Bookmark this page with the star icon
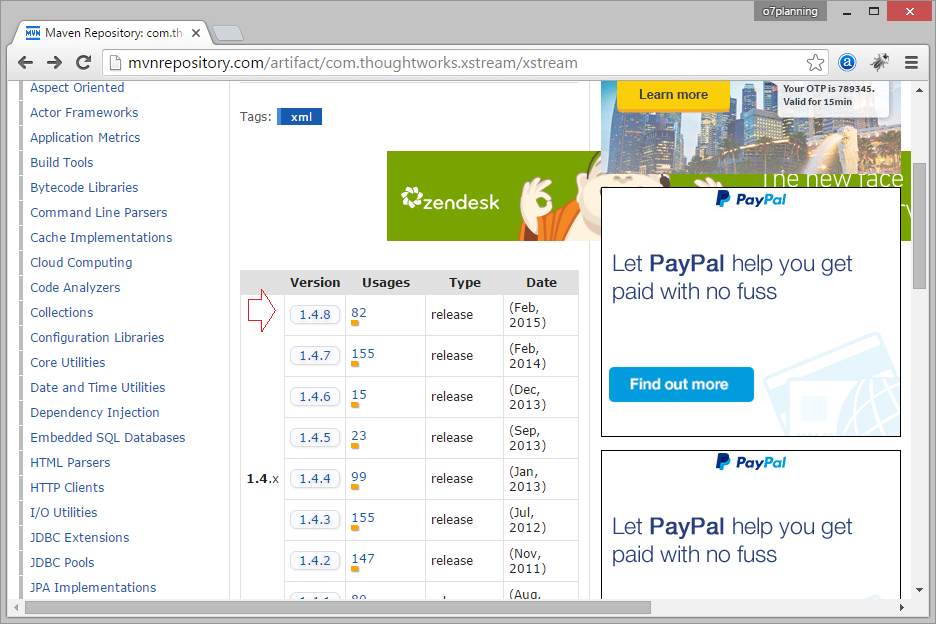The image size is (936, 624). 815,63
